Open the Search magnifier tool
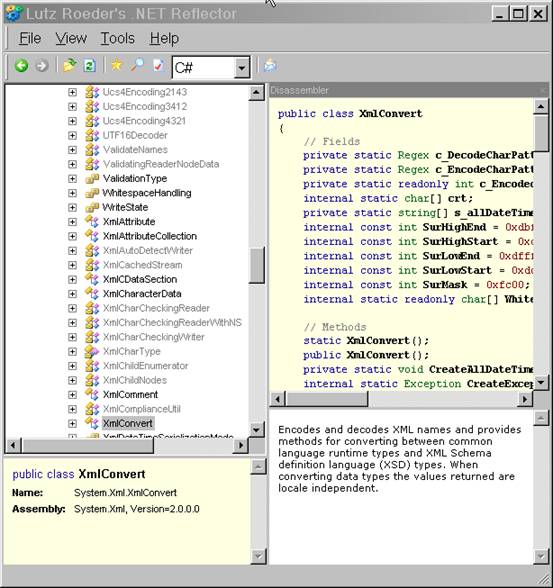The width and height of the screenshot is (553, 588). (137, 65)
